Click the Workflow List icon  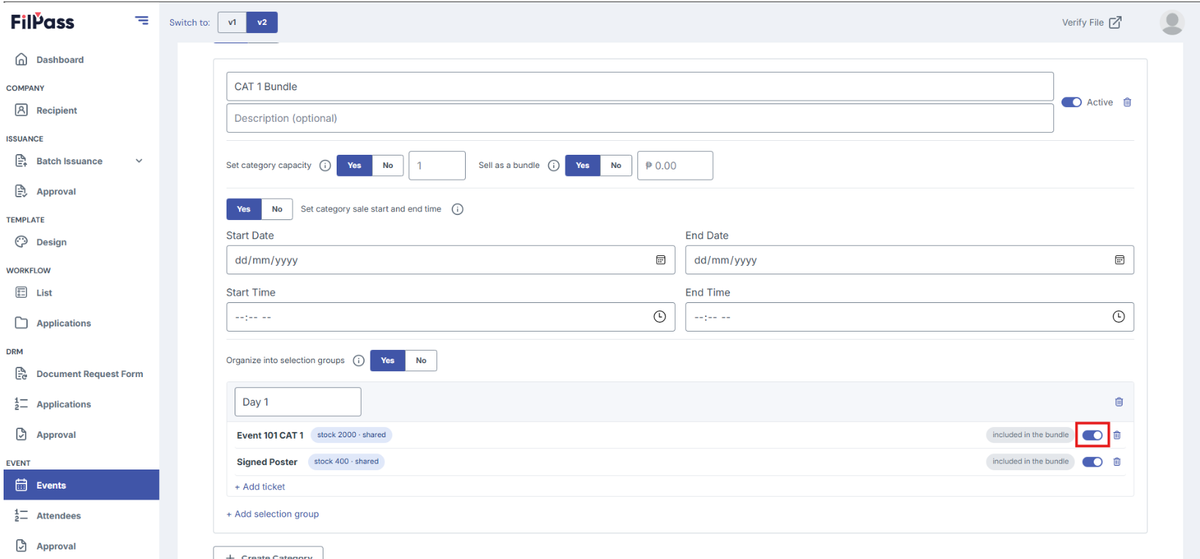coord(21,293)
